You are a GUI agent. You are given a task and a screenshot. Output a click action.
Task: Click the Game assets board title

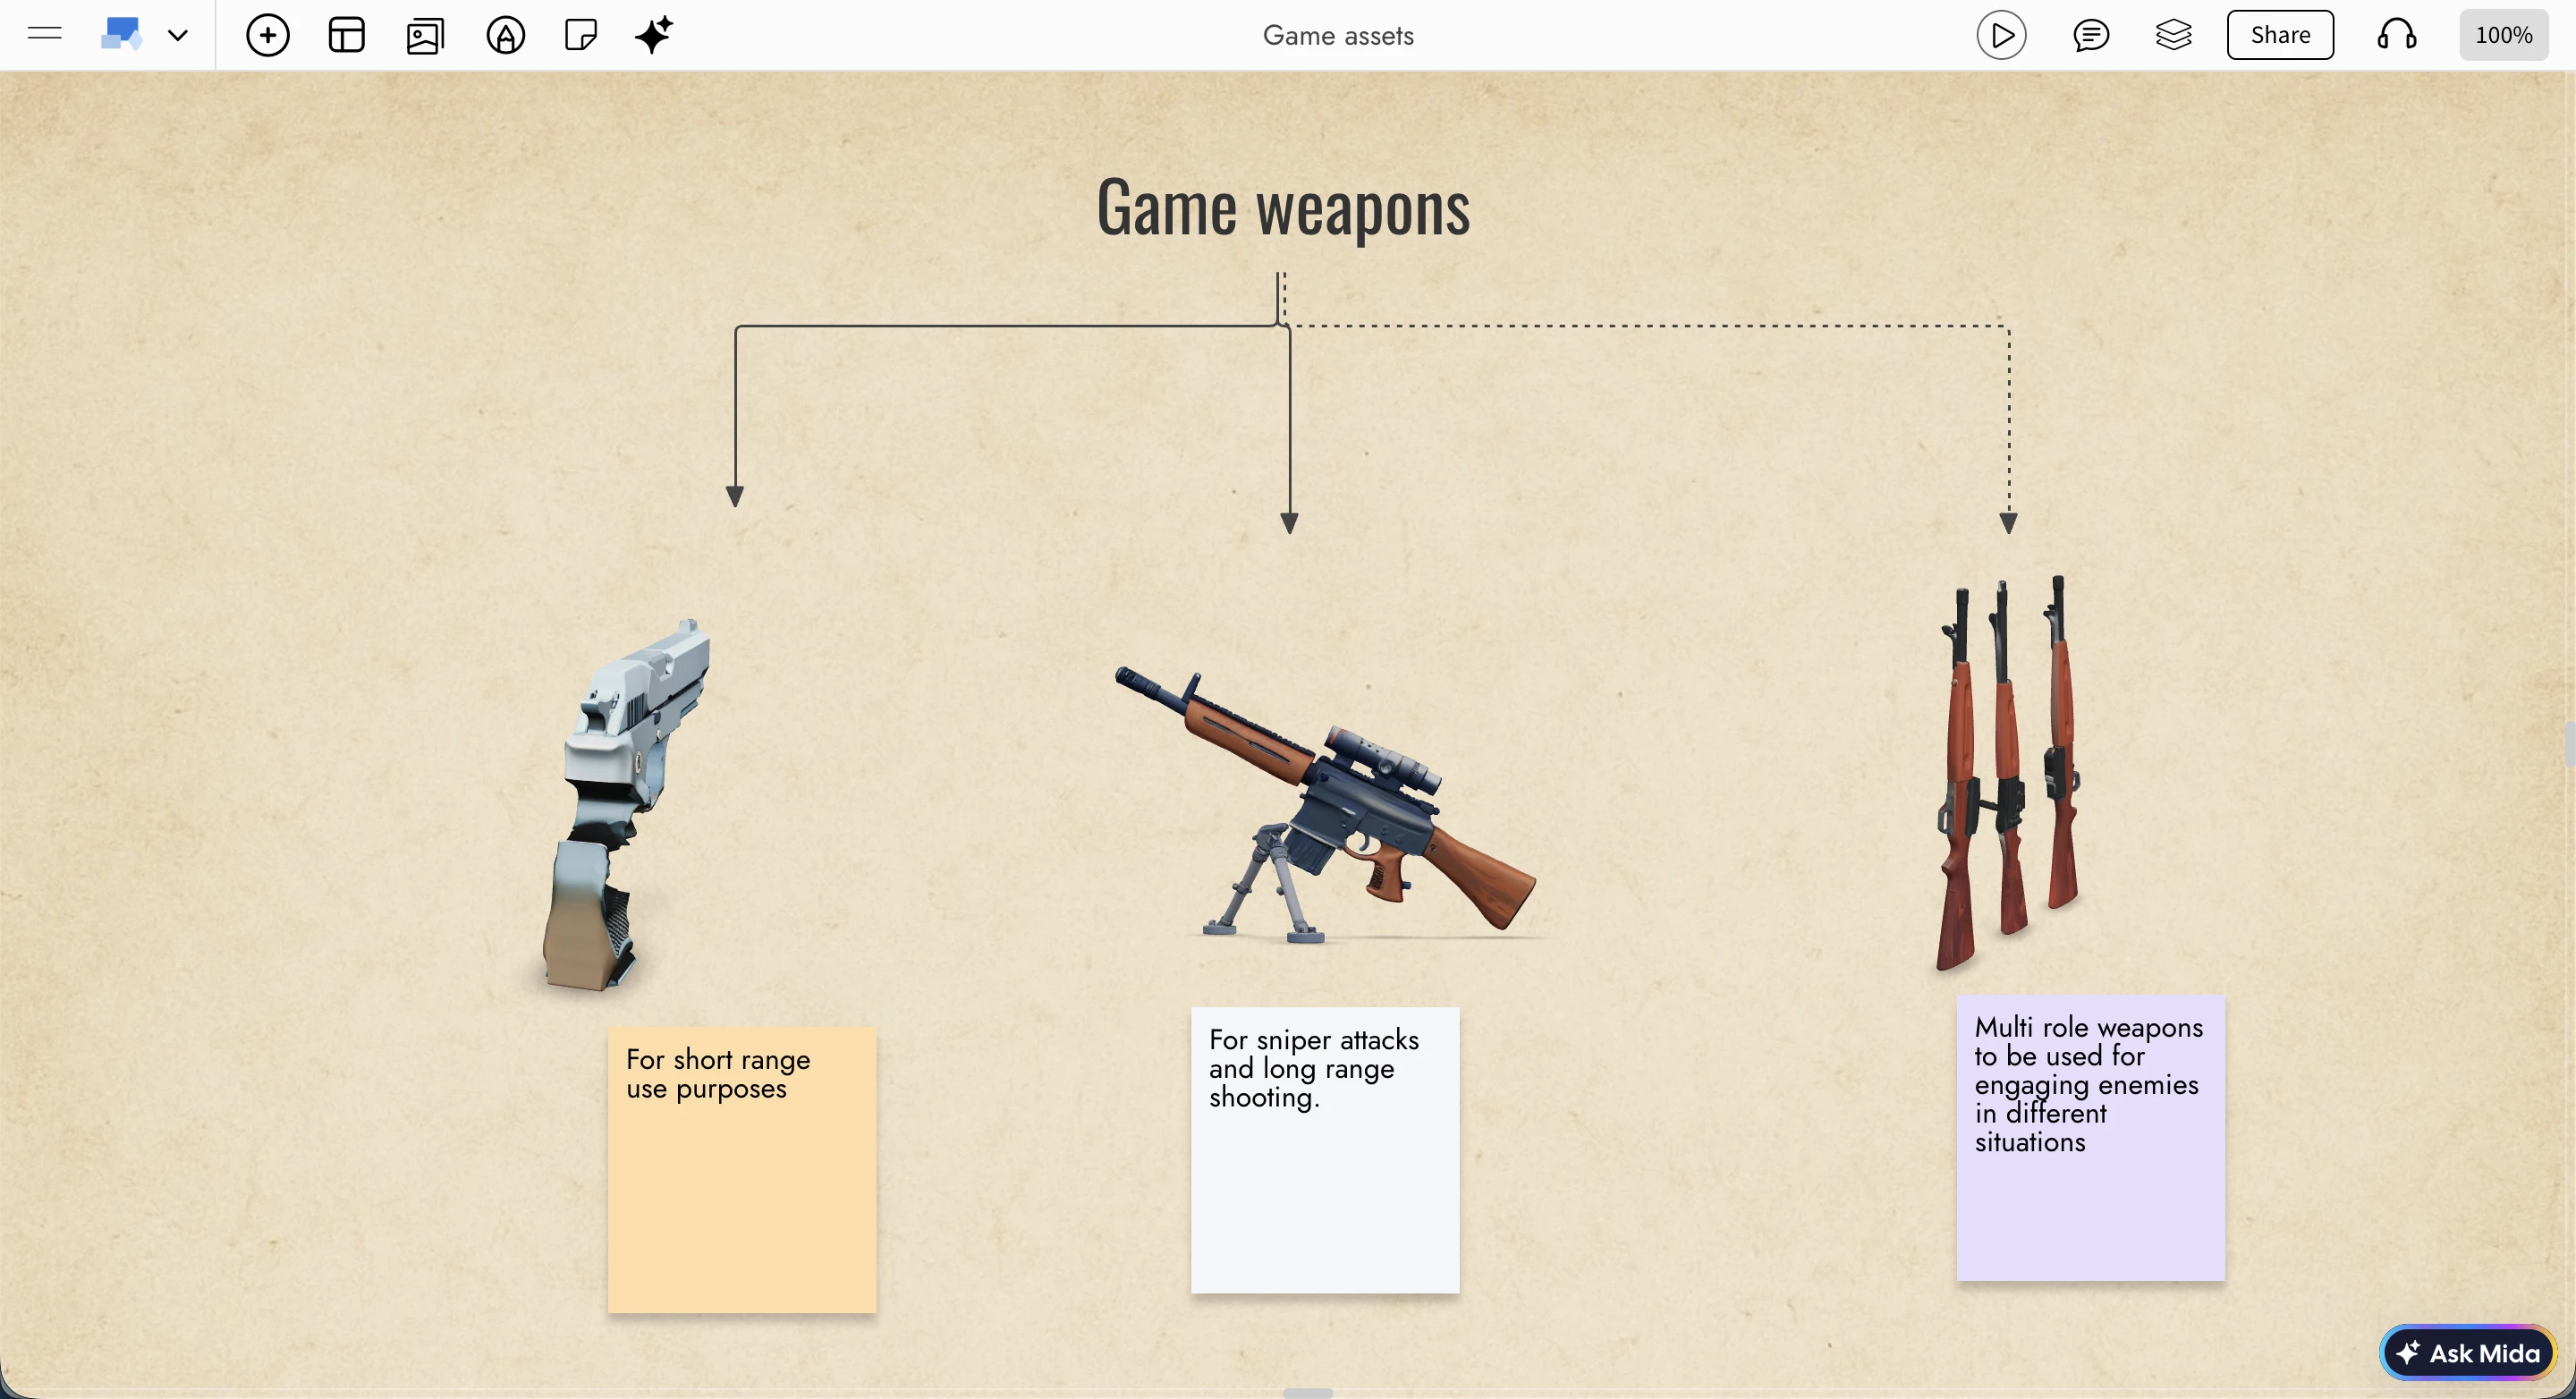(1337, 35)
